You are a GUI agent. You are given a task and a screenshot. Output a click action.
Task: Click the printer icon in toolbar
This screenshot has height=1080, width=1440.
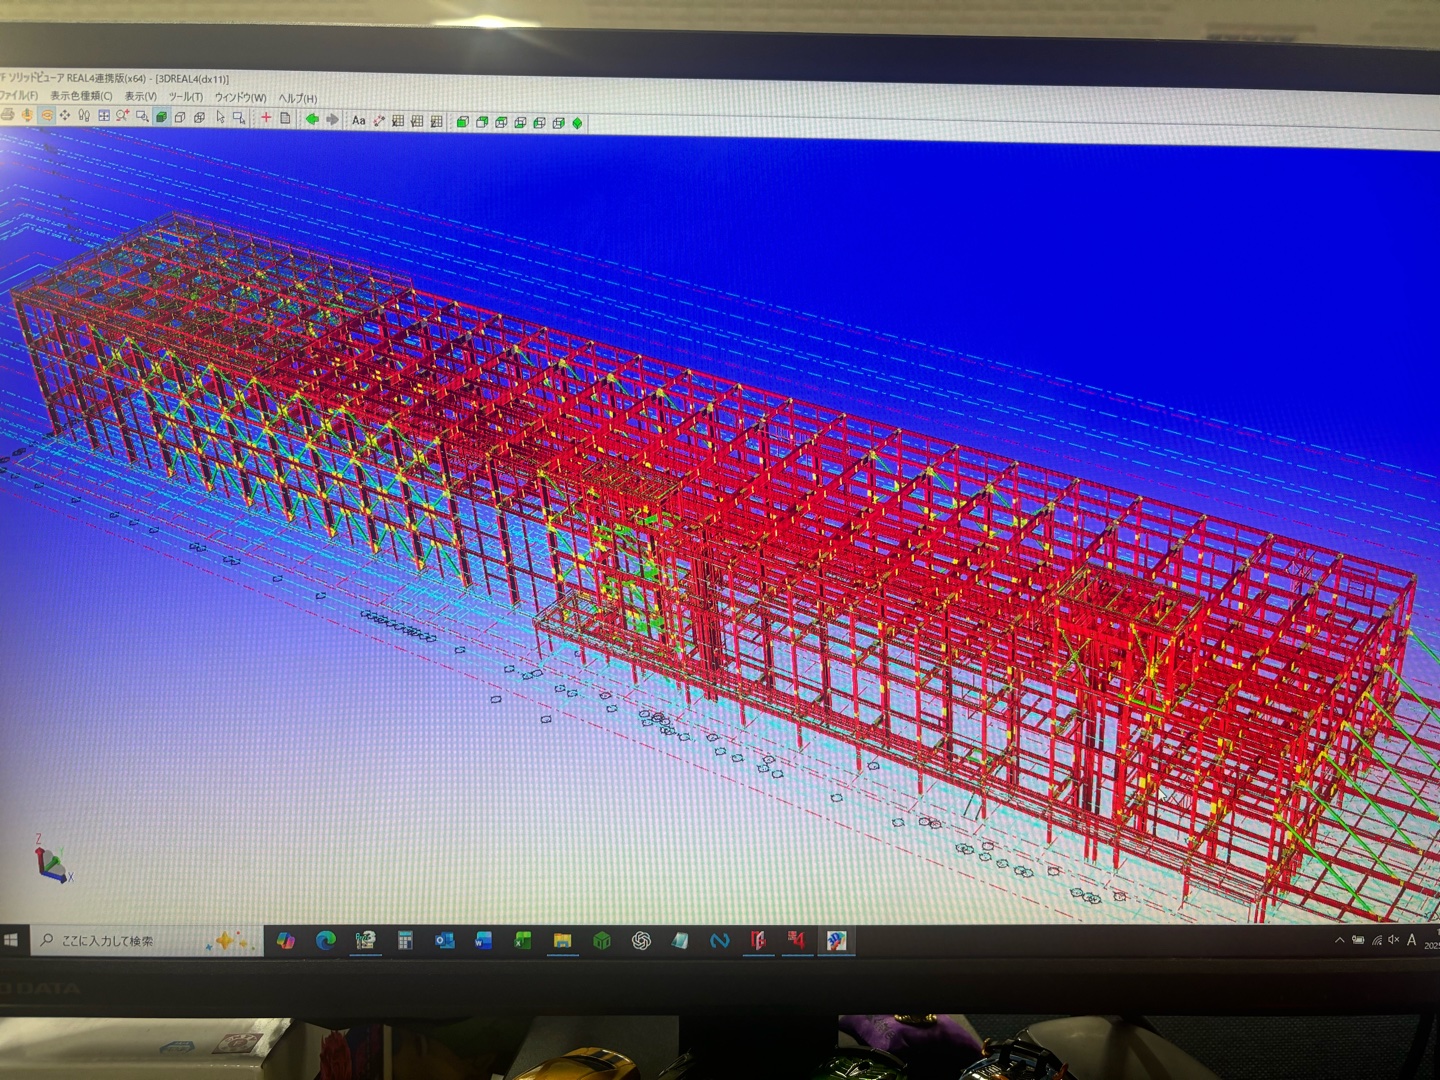pyautogui.click(x=8, y=115)
